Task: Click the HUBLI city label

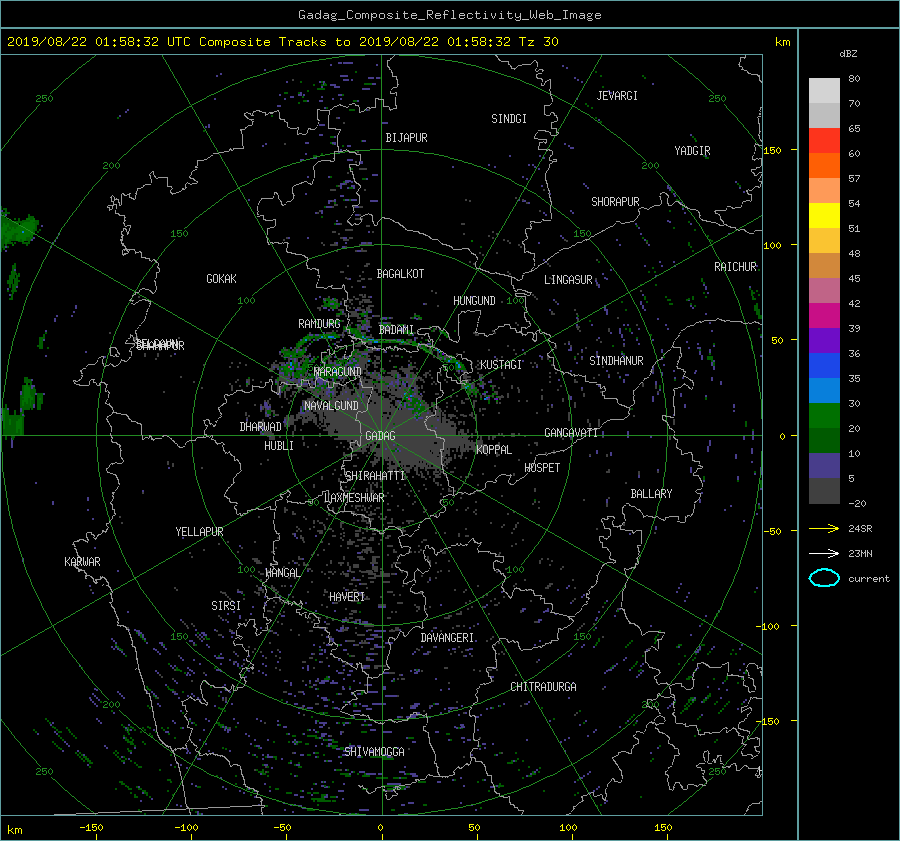Action: pos(279,445)
